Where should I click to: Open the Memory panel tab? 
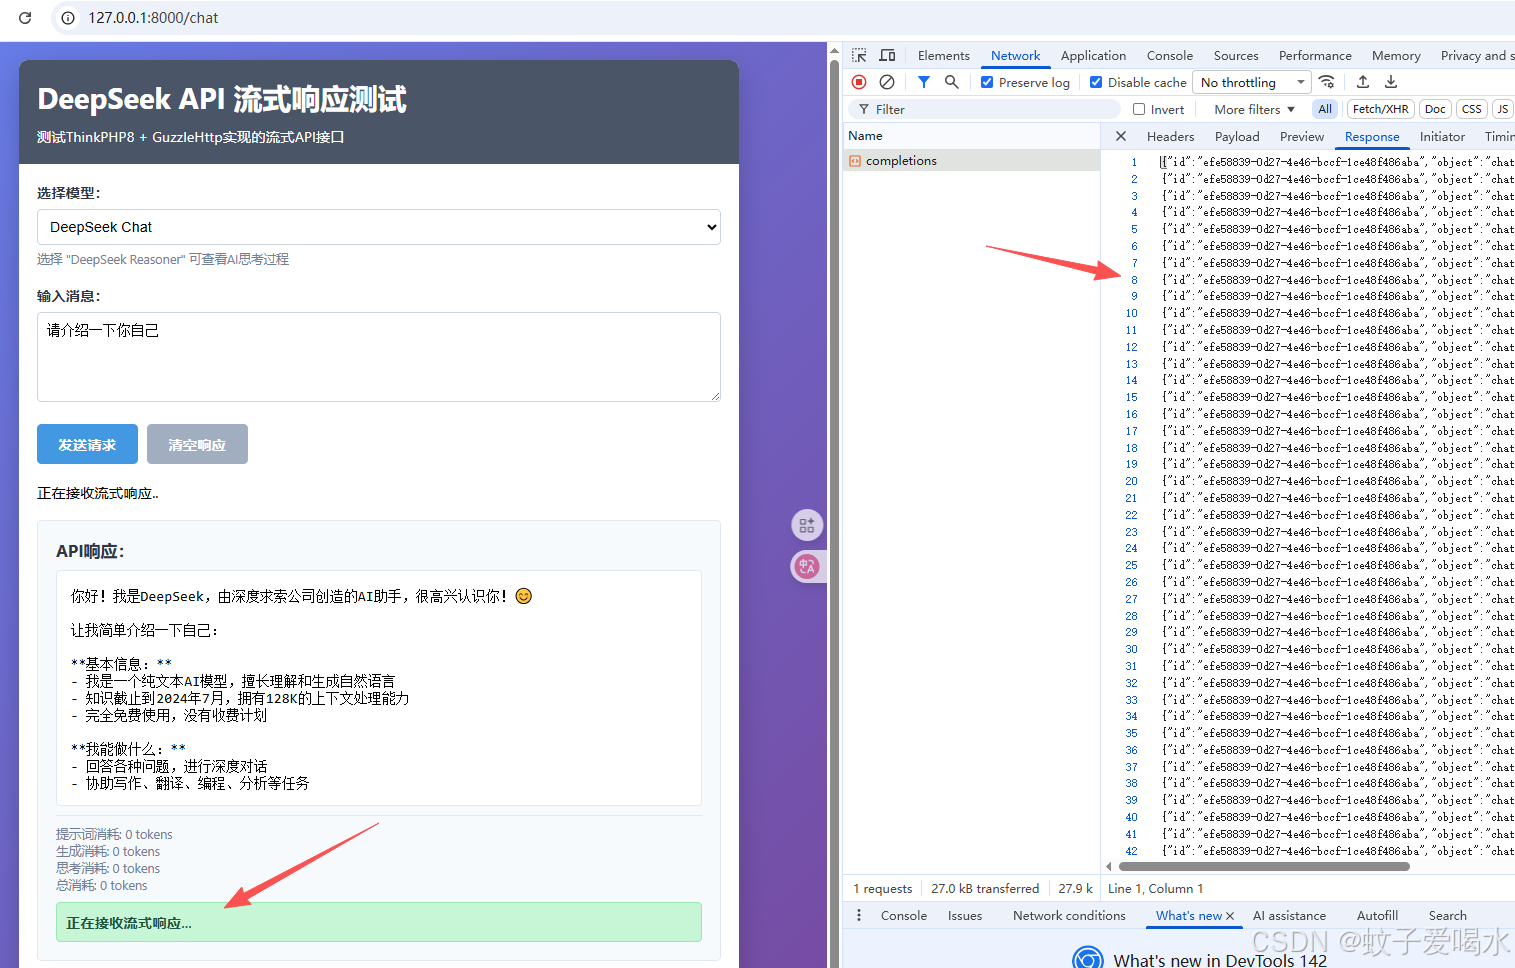(x=1396, y=55)
